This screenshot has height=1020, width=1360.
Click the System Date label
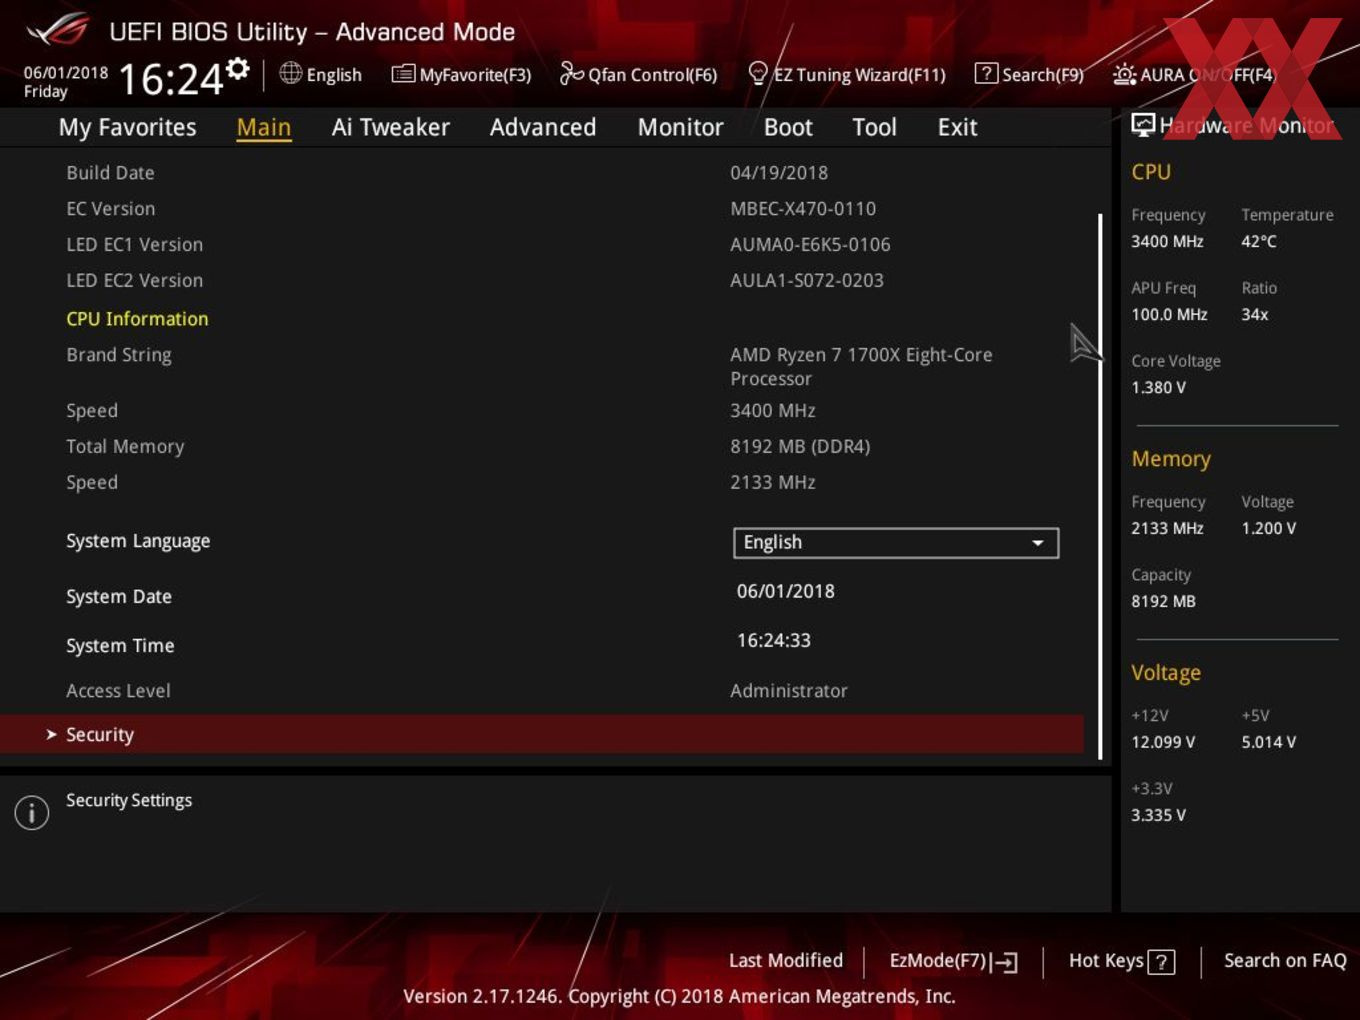(x=119, y=597)
